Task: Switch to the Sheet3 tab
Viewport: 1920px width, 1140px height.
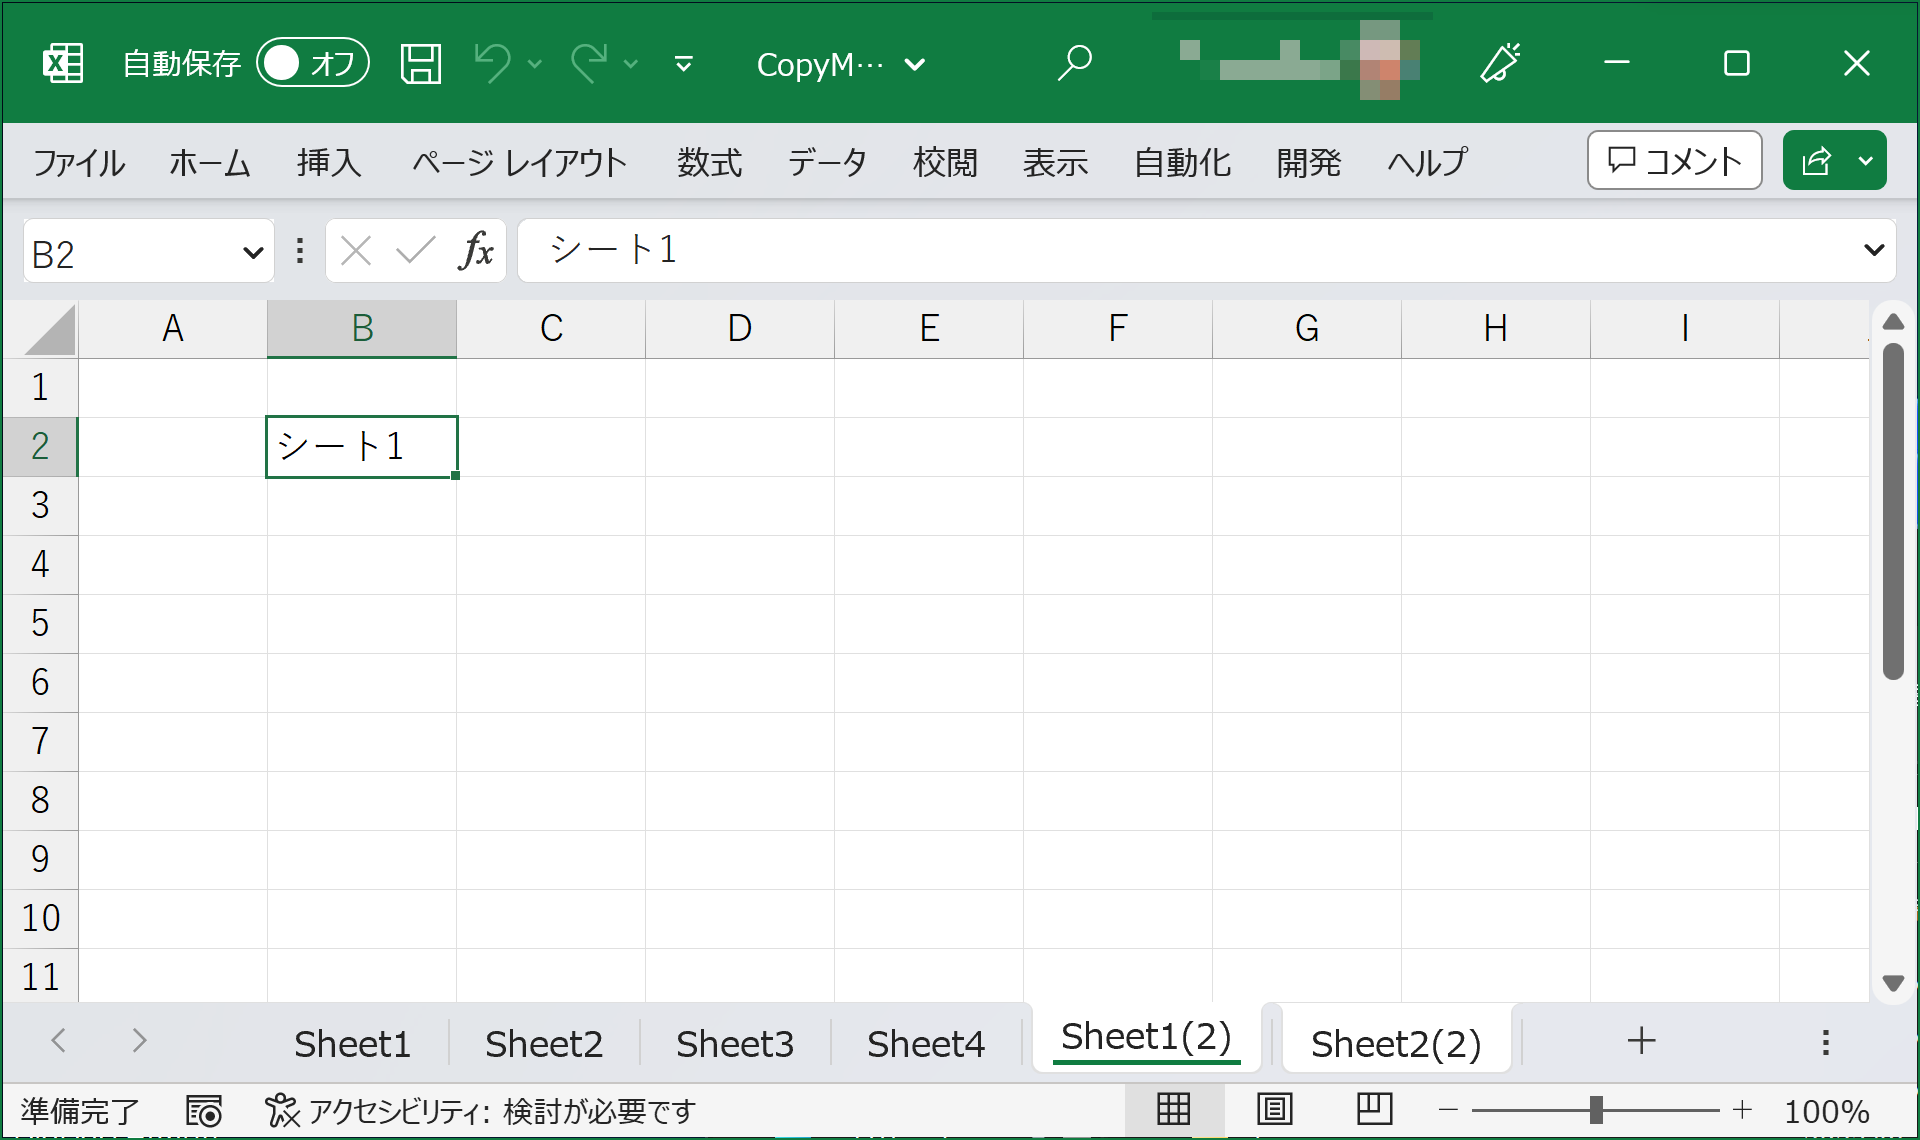Action: (x=735, y=1044)
